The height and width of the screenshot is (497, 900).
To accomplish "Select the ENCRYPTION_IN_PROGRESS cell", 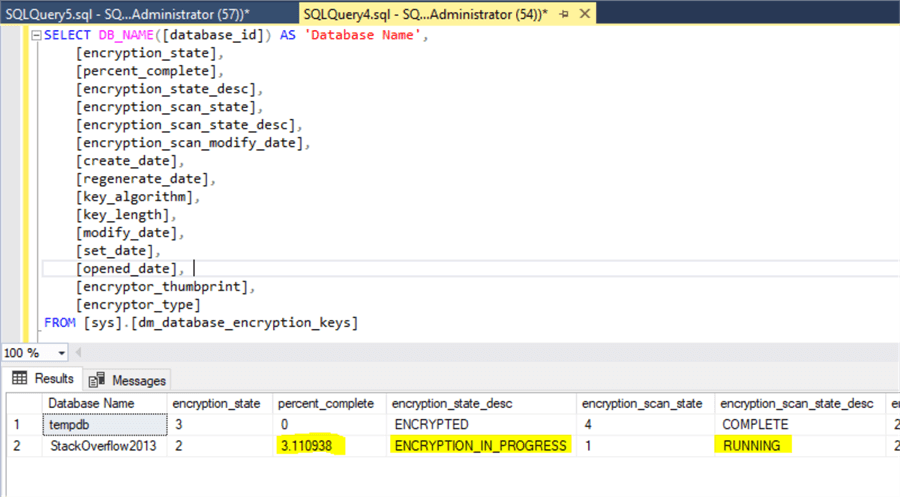I will (481, 445).
